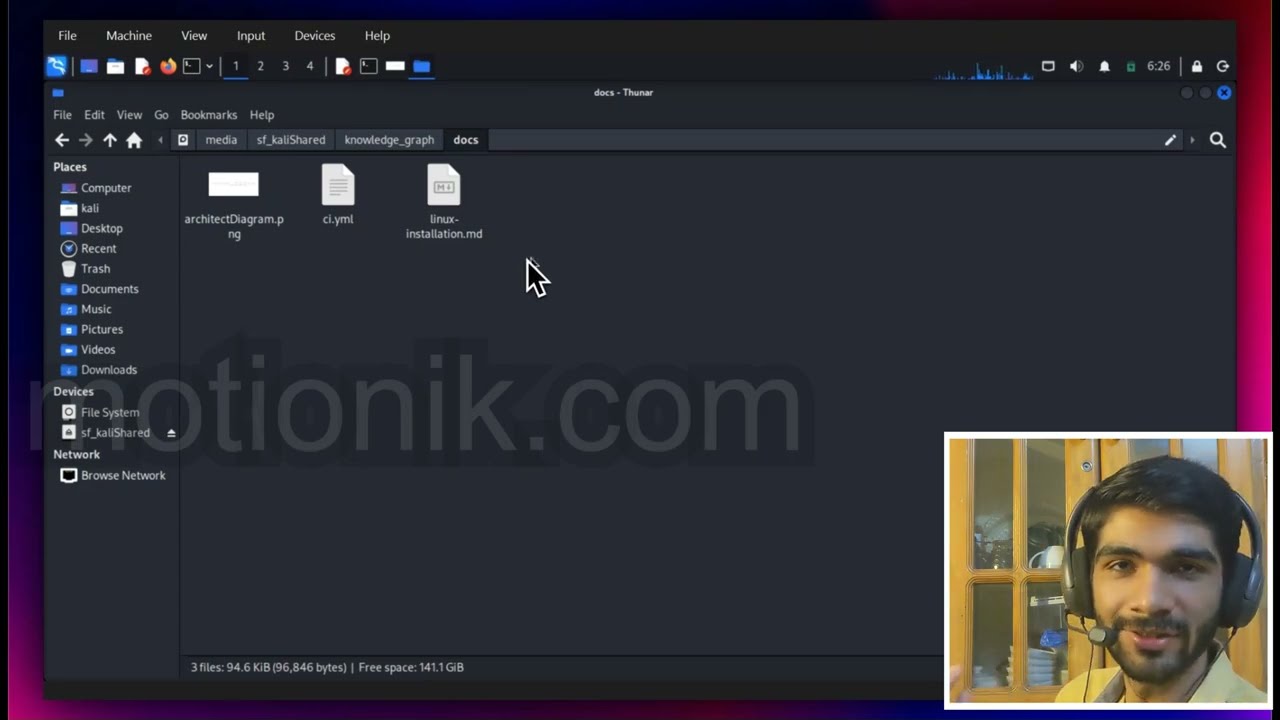Image resolution: width=1280 pixels, height=720 pixels.
Task: Open the Bookmarks menu
Action: 209,115
